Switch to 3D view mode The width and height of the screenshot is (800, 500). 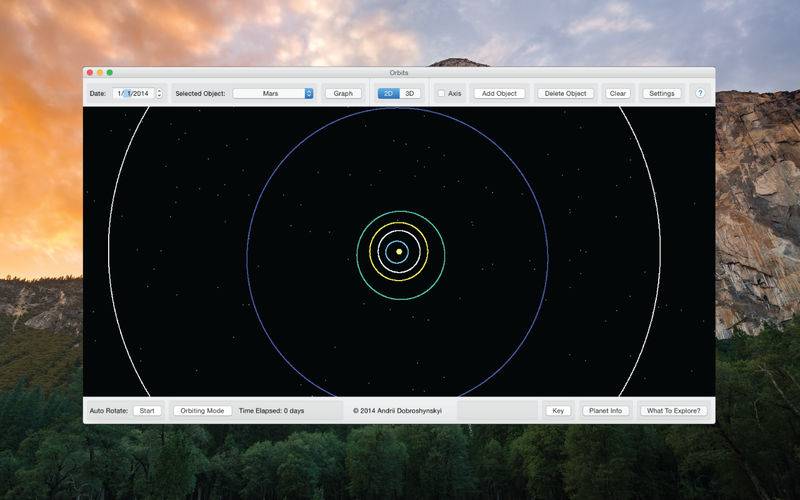coord(410,93)
